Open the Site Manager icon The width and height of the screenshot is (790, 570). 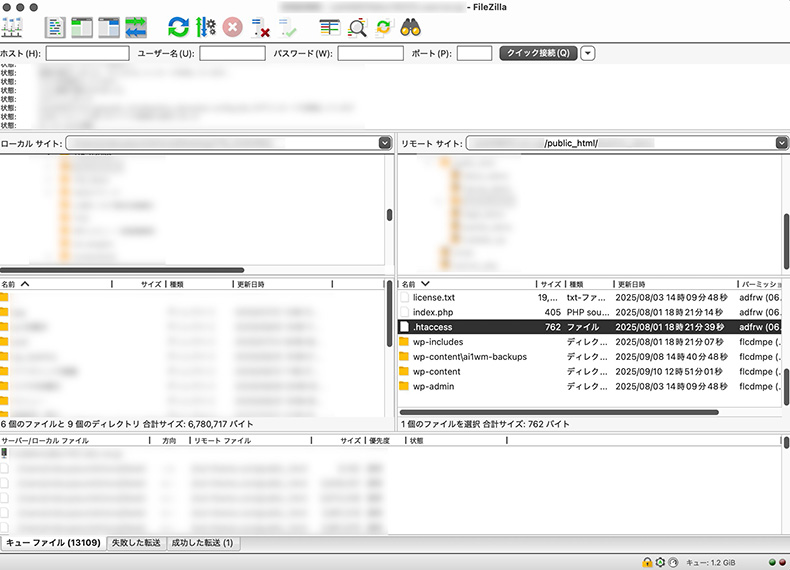(14, 27)
